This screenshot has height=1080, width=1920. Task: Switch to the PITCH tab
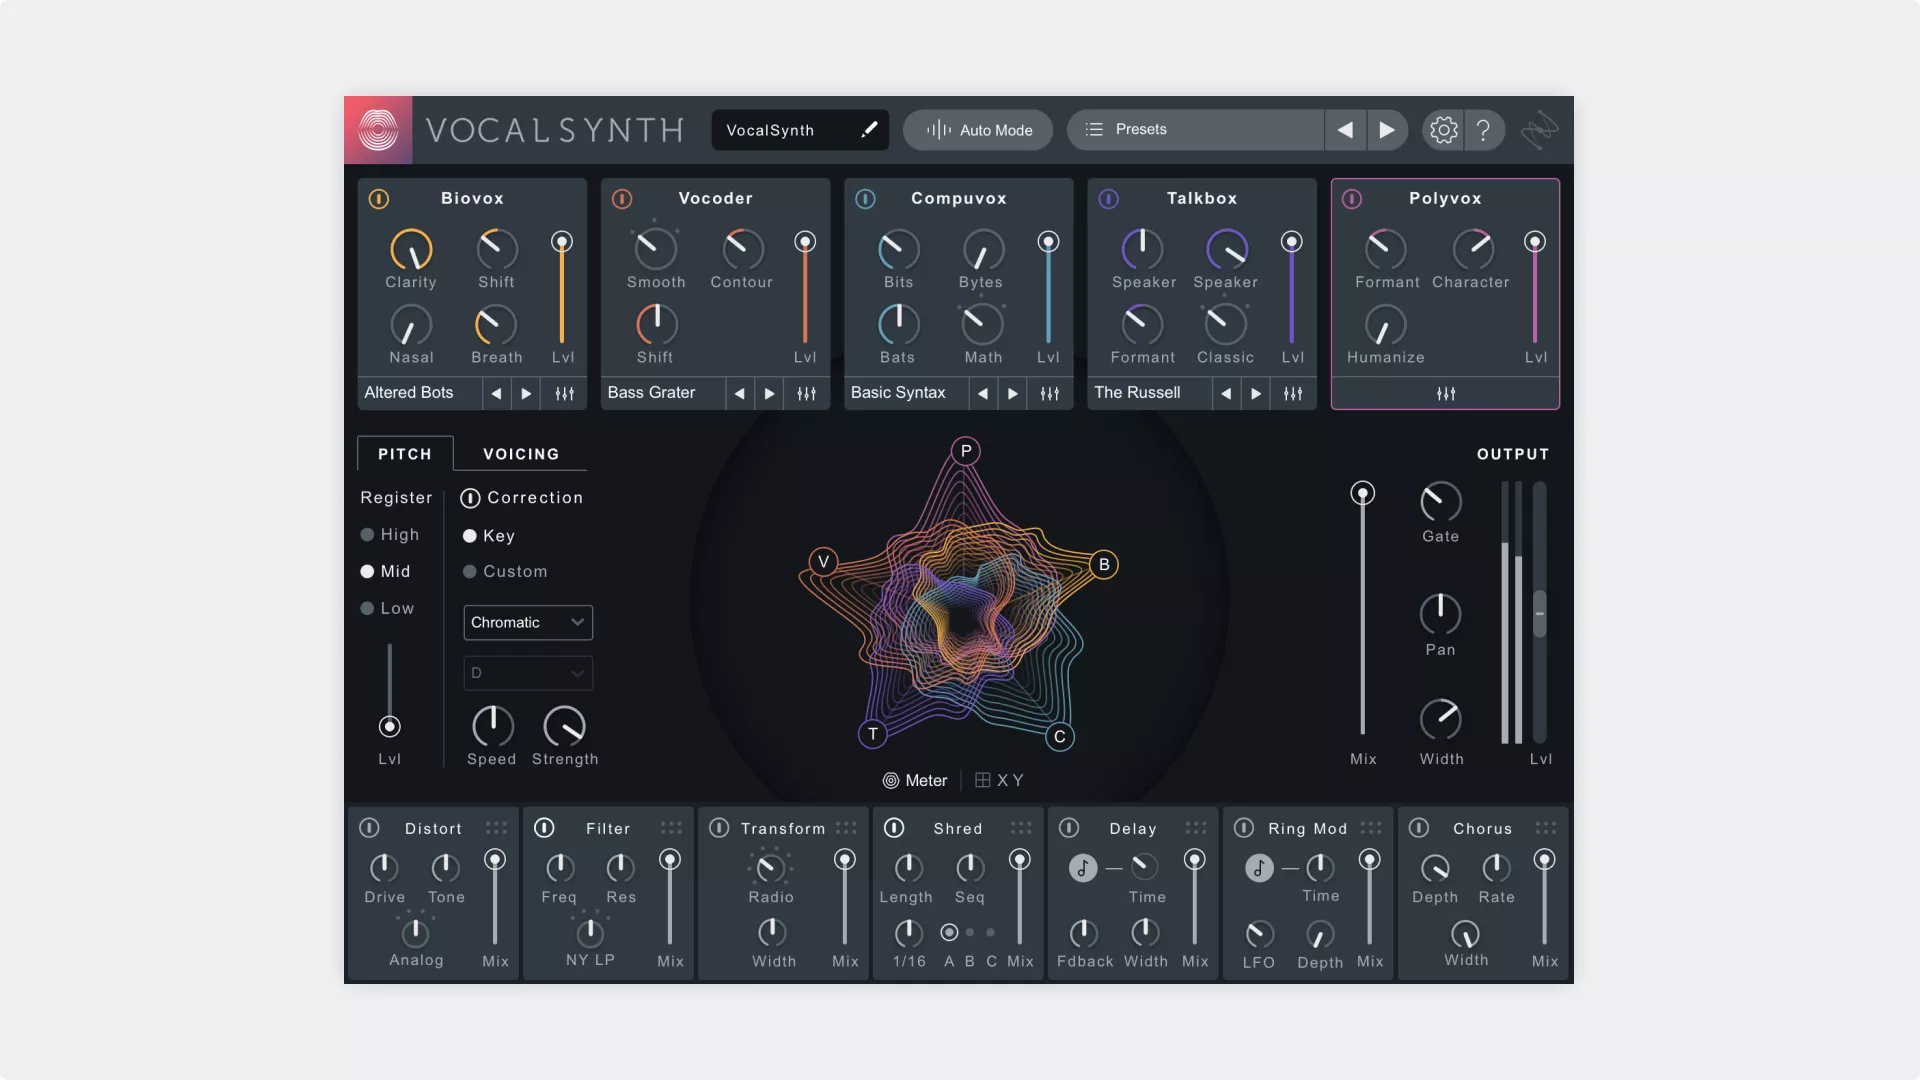[405, 454]
